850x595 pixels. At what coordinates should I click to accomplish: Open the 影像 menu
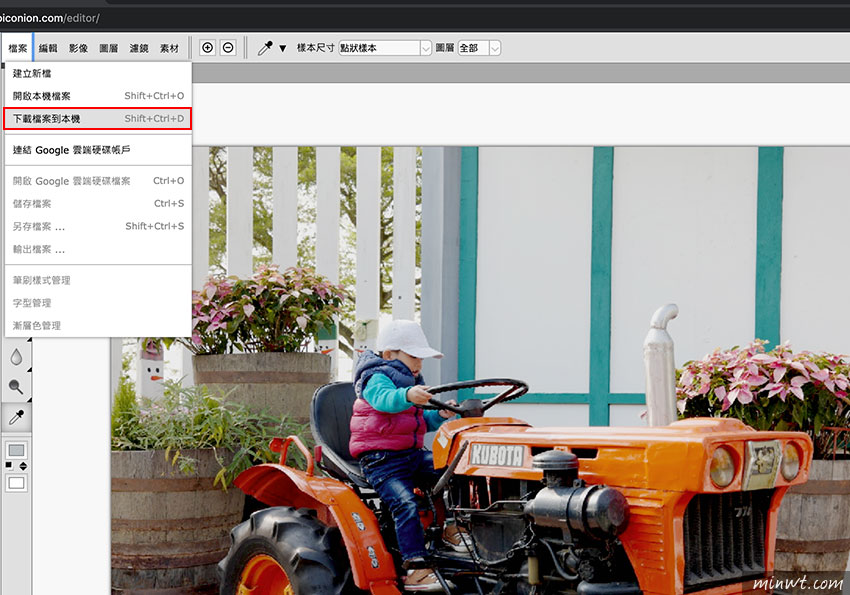point(79,48)
